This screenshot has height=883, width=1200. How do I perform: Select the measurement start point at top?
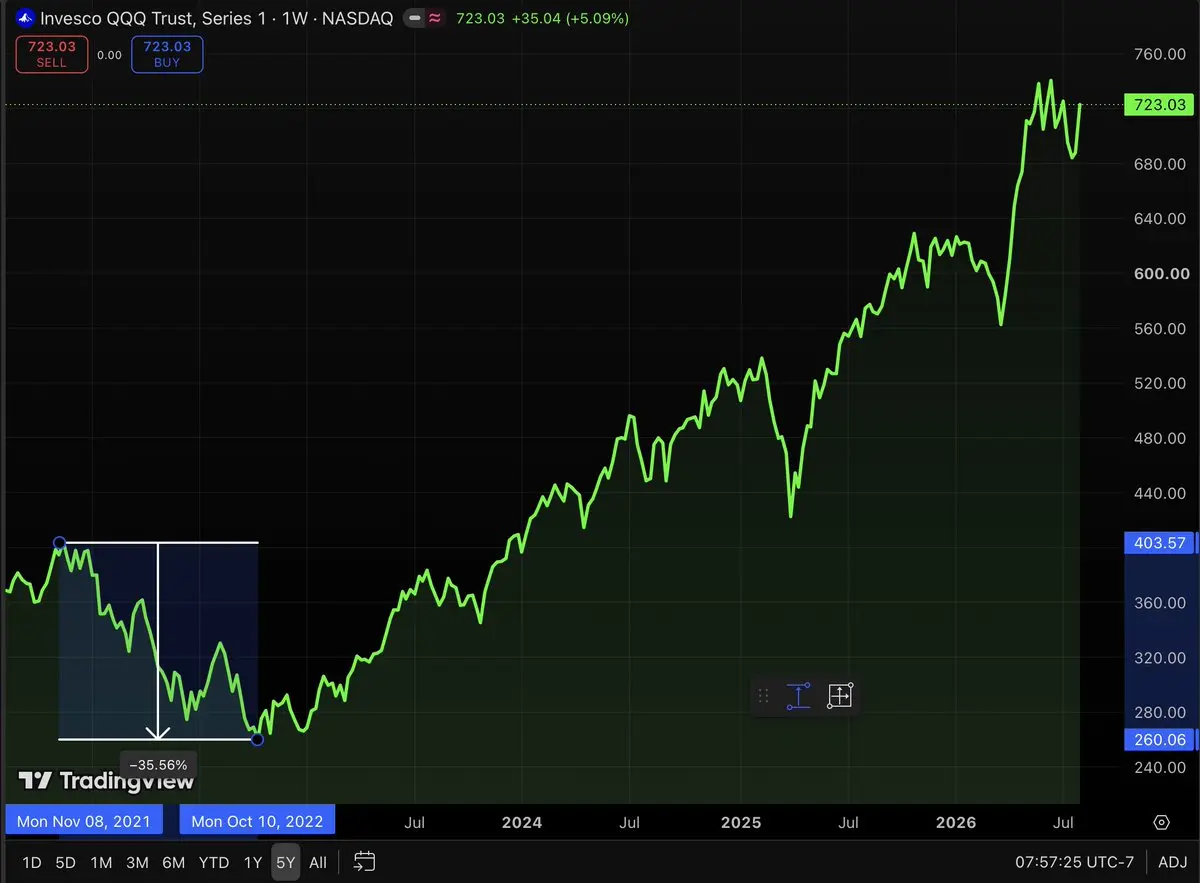coord(59,543)
